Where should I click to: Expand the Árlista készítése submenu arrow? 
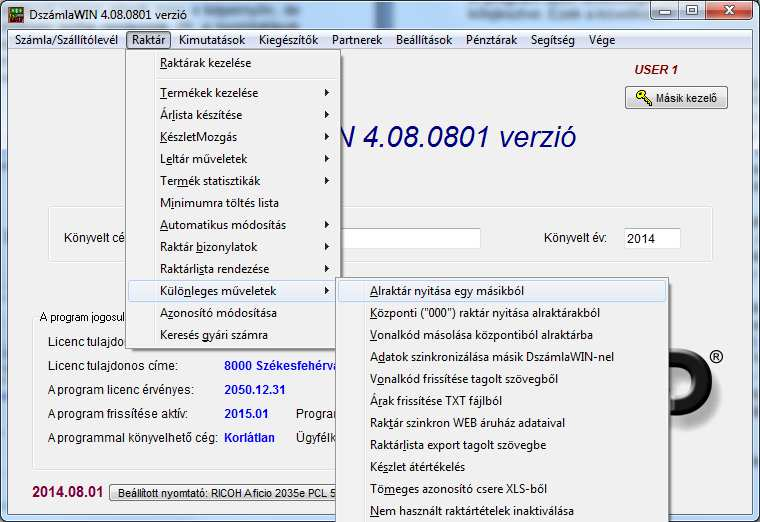[x=327, y=115]
